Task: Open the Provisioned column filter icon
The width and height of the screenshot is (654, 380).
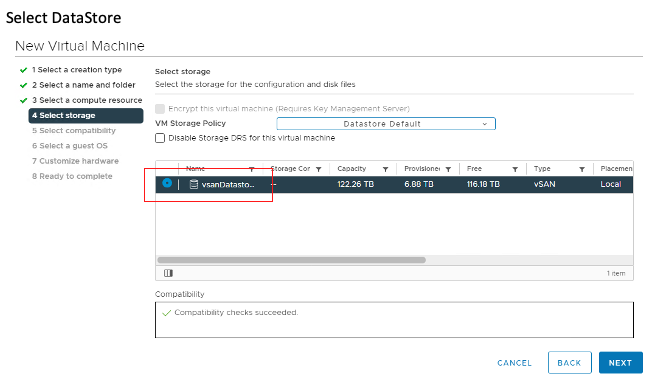Action: [x=448, y=169]
